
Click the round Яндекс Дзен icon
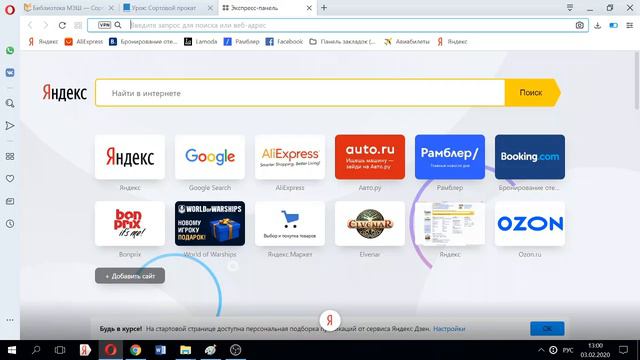point(330,320)
